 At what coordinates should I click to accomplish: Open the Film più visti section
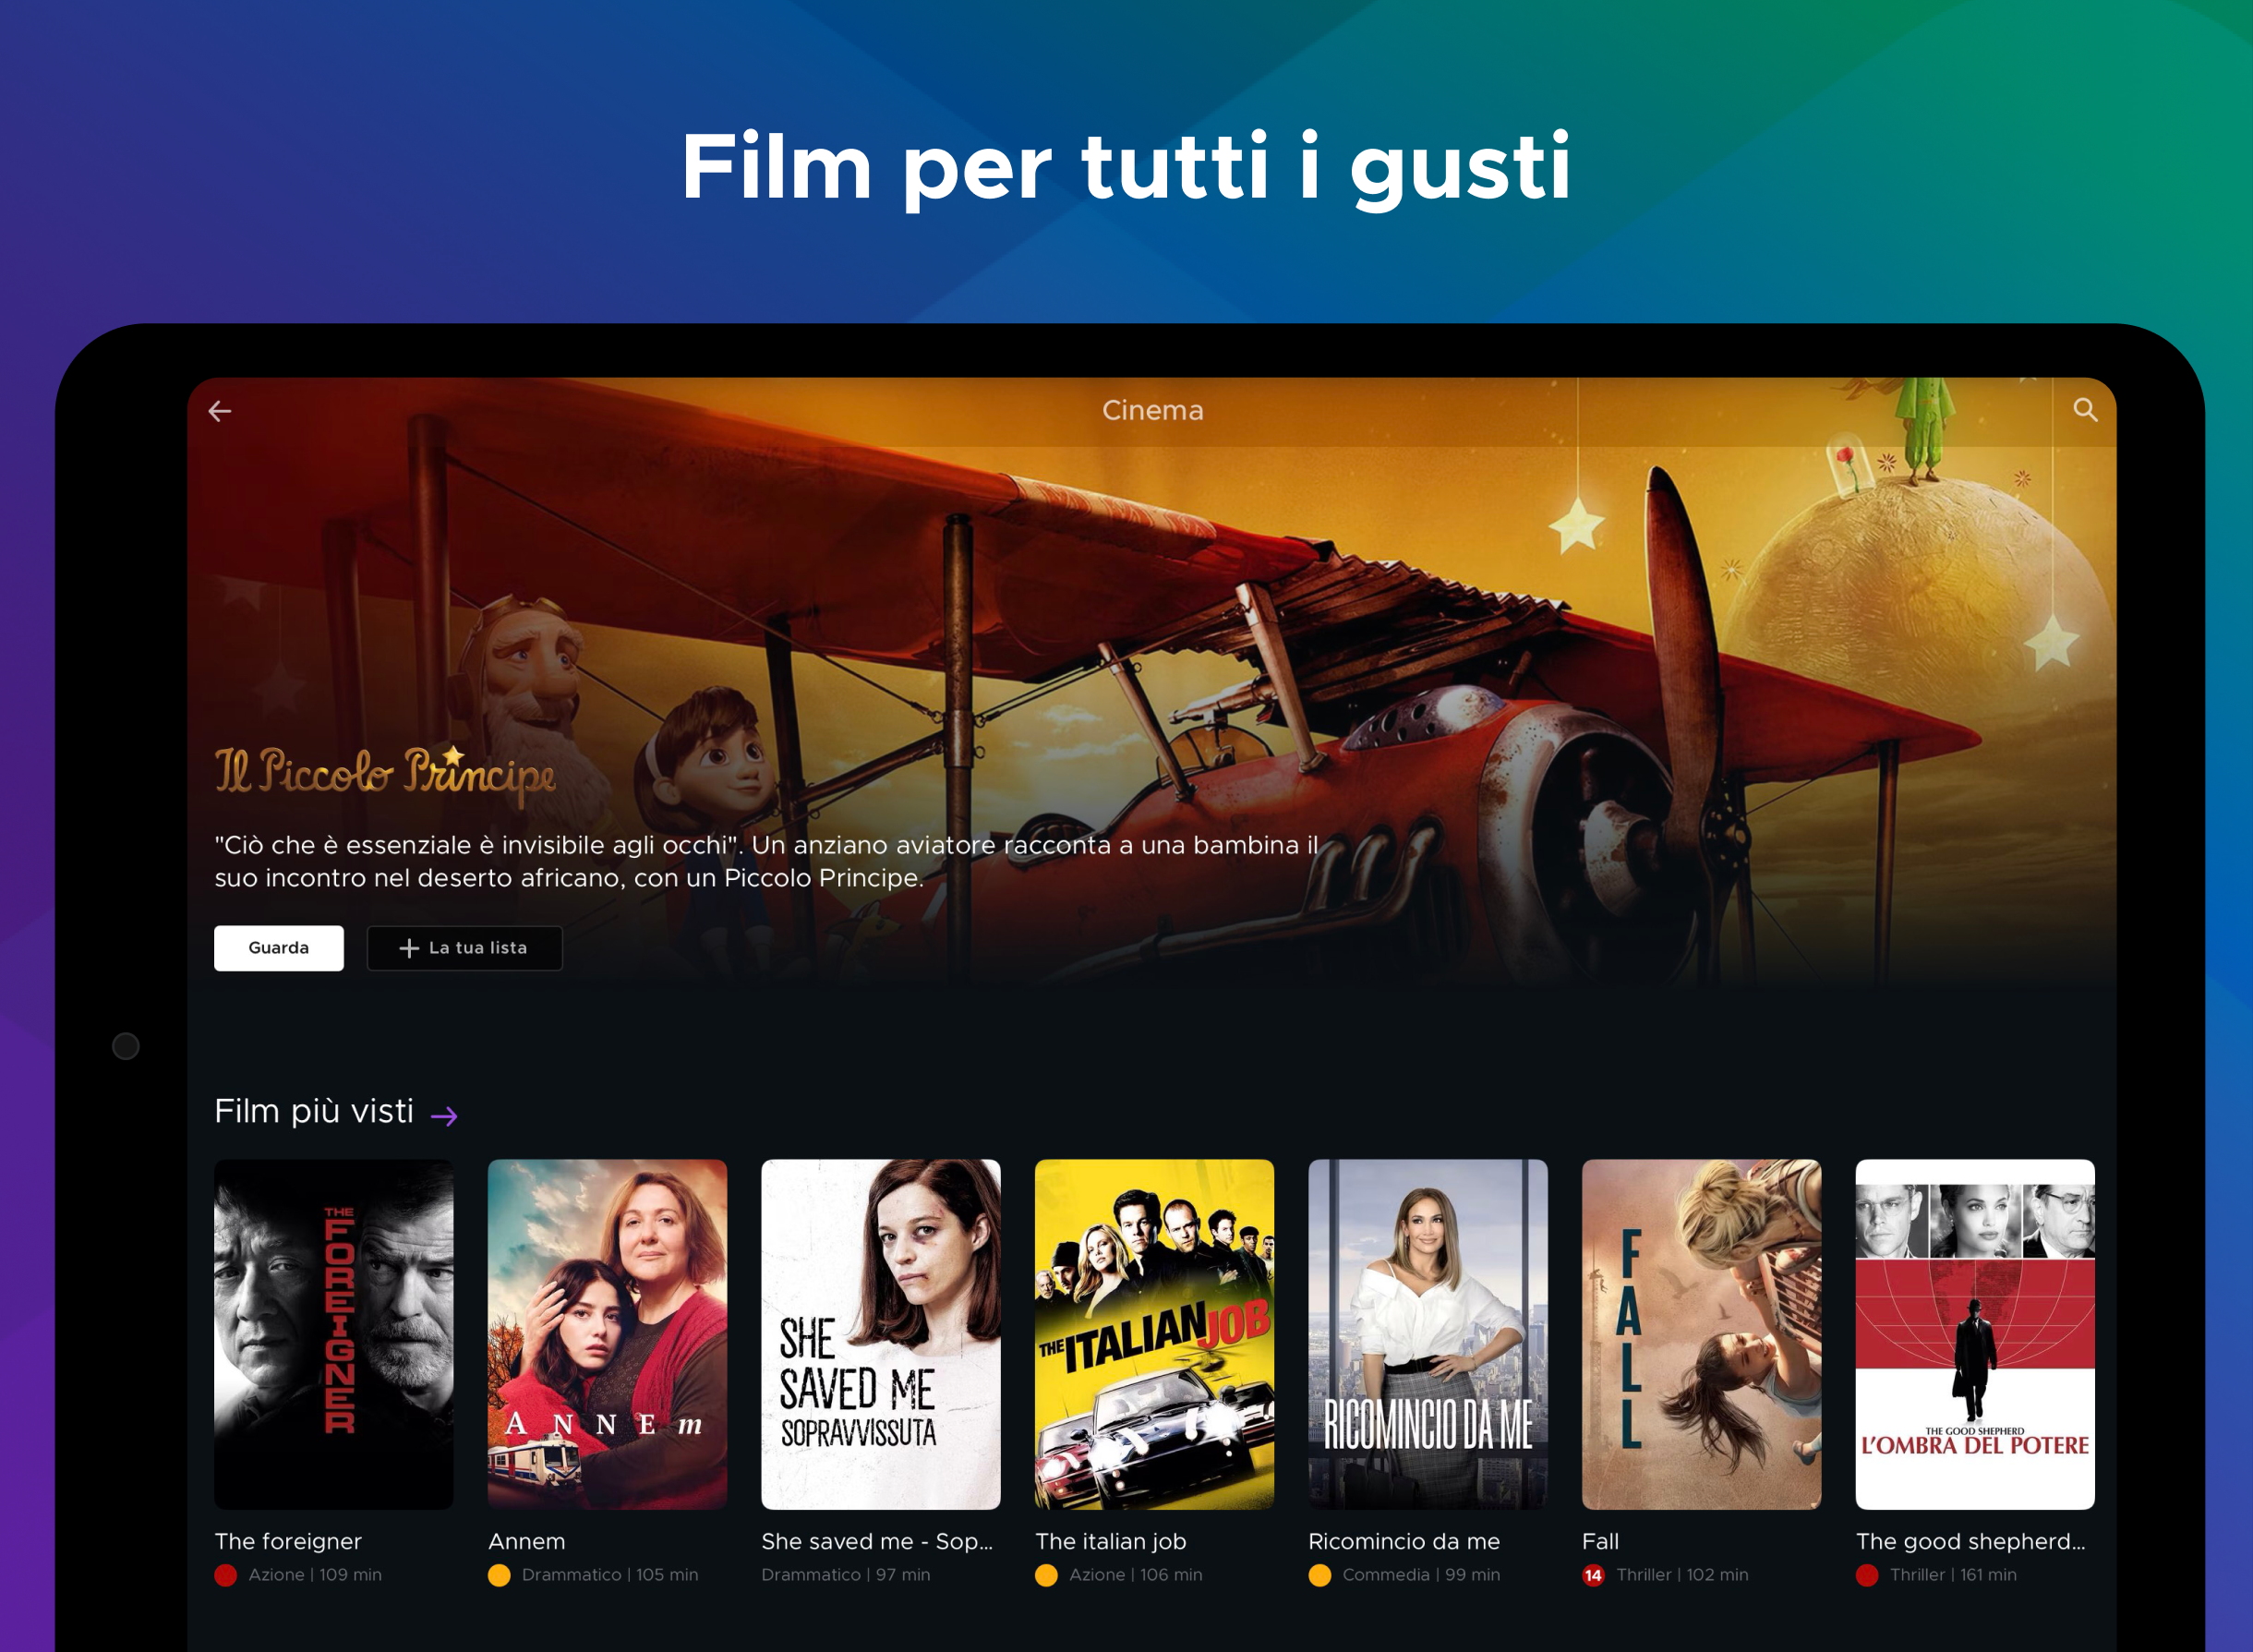314,1111
